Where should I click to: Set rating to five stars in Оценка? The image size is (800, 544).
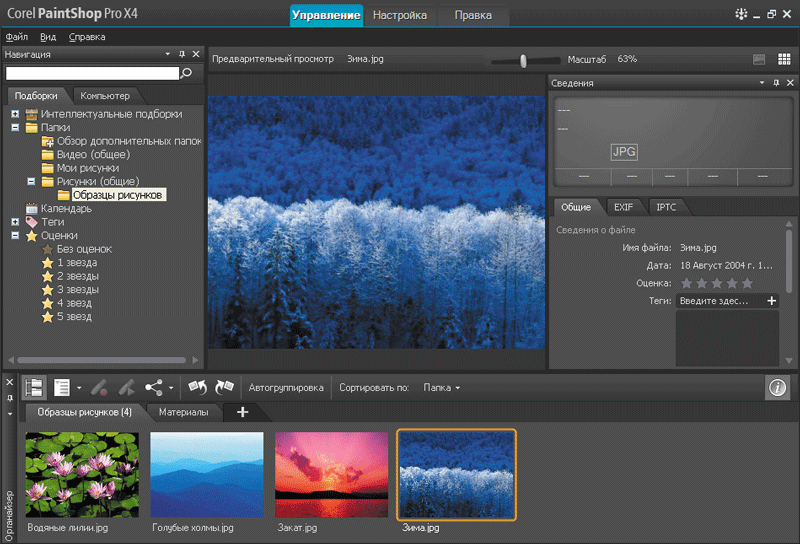point(747,283)
